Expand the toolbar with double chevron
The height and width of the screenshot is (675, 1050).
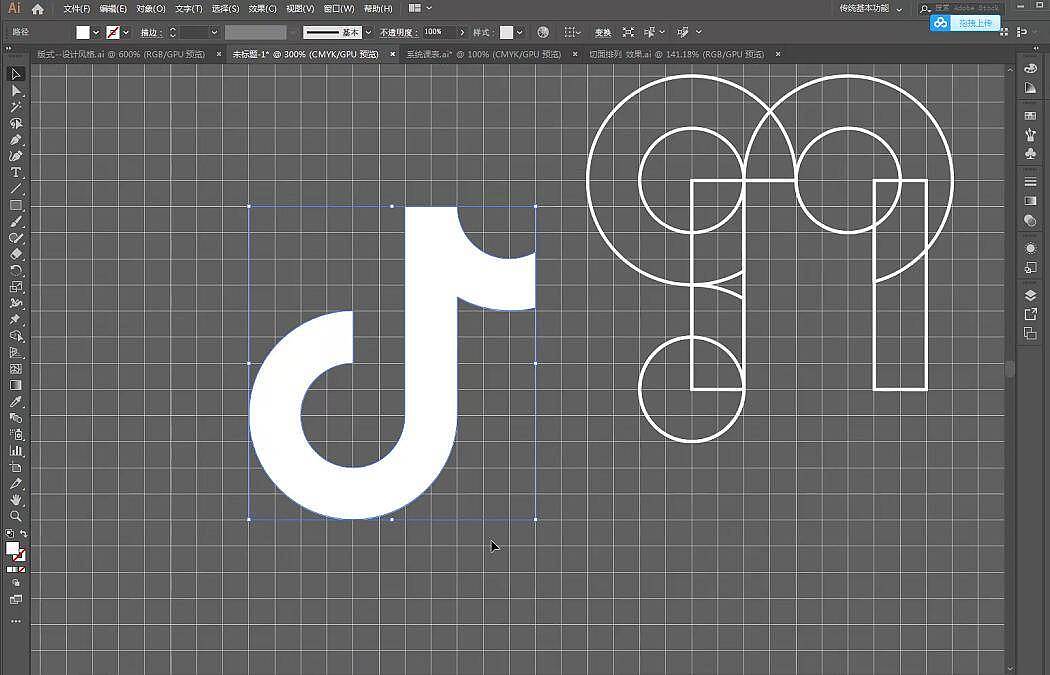pyautogui.click(x=9, y=49)
